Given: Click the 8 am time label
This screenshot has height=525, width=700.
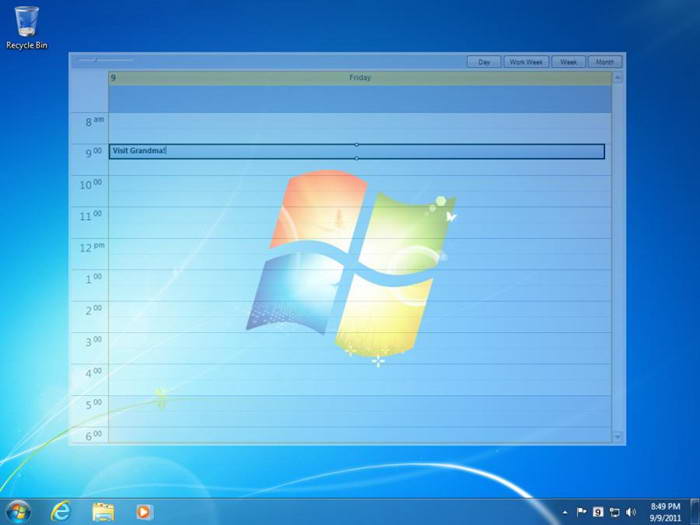Looking at the screenshot, I should click(x=95, y=121).
